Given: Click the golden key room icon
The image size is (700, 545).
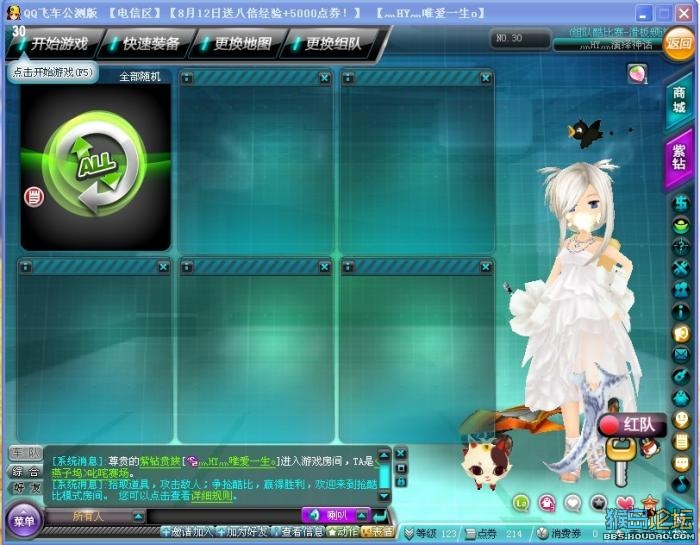Looking at the screenshot, I should [x=621, y=460].
